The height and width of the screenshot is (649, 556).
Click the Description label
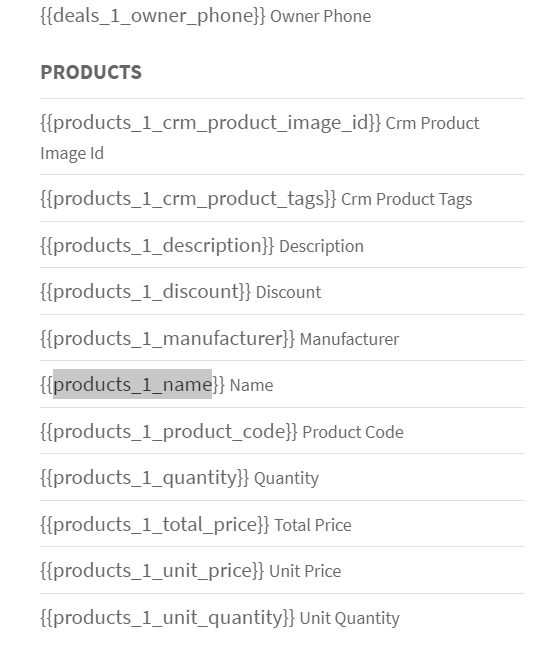321,246
